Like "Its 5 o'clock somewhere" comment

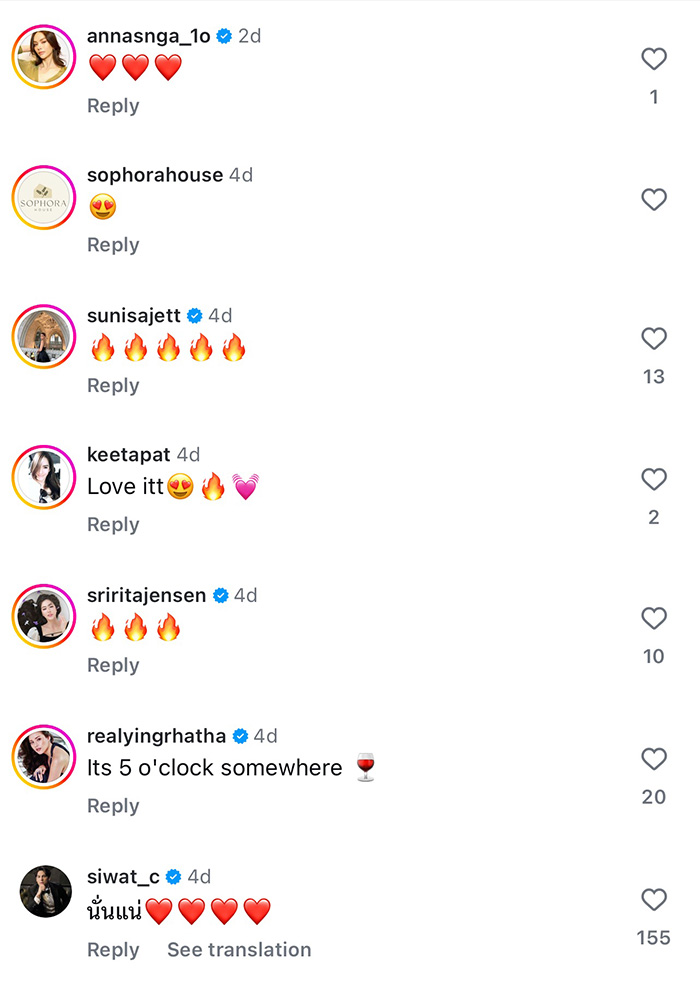click(x=654, y=759)
